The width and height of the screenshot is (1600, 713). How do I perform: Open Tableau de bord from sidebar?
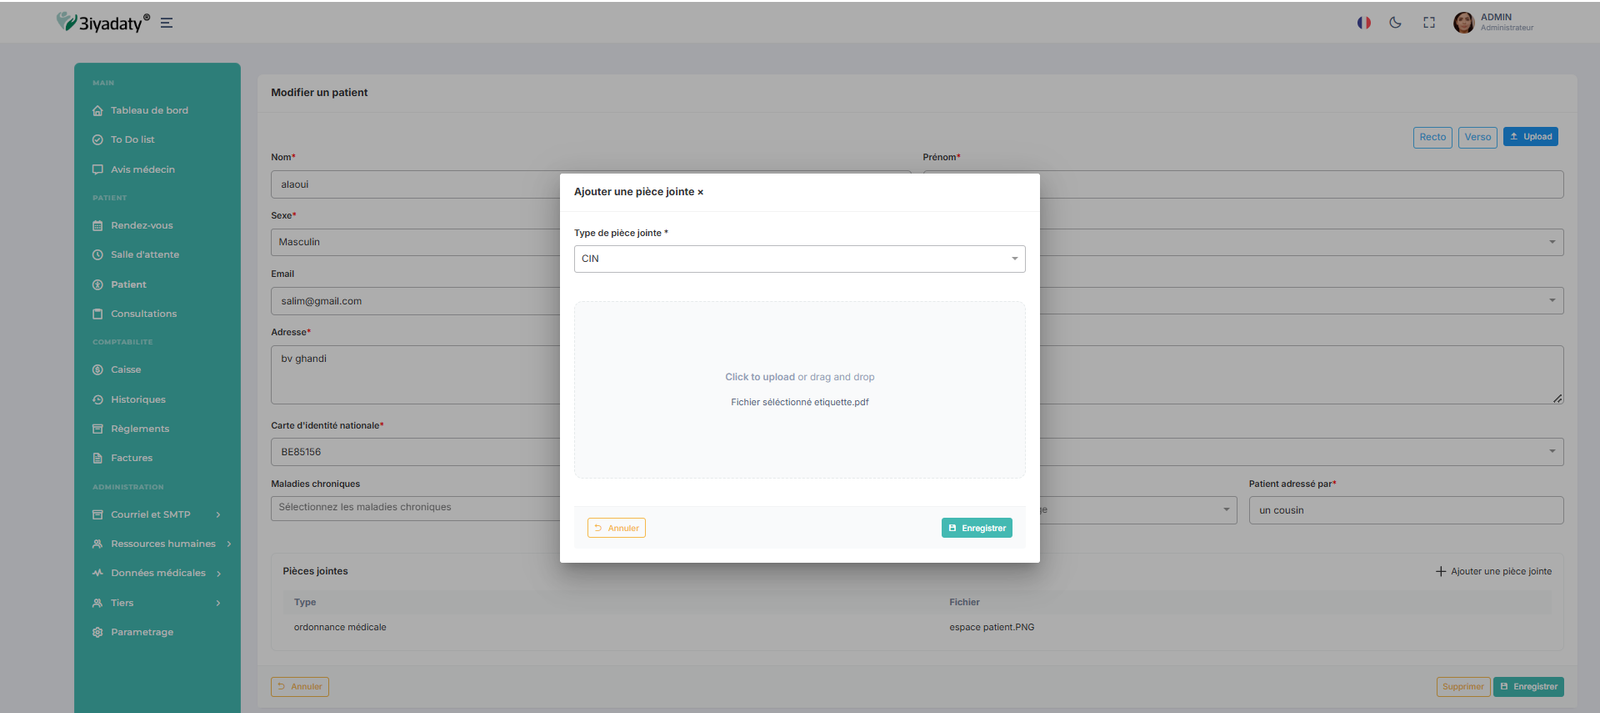149,111
